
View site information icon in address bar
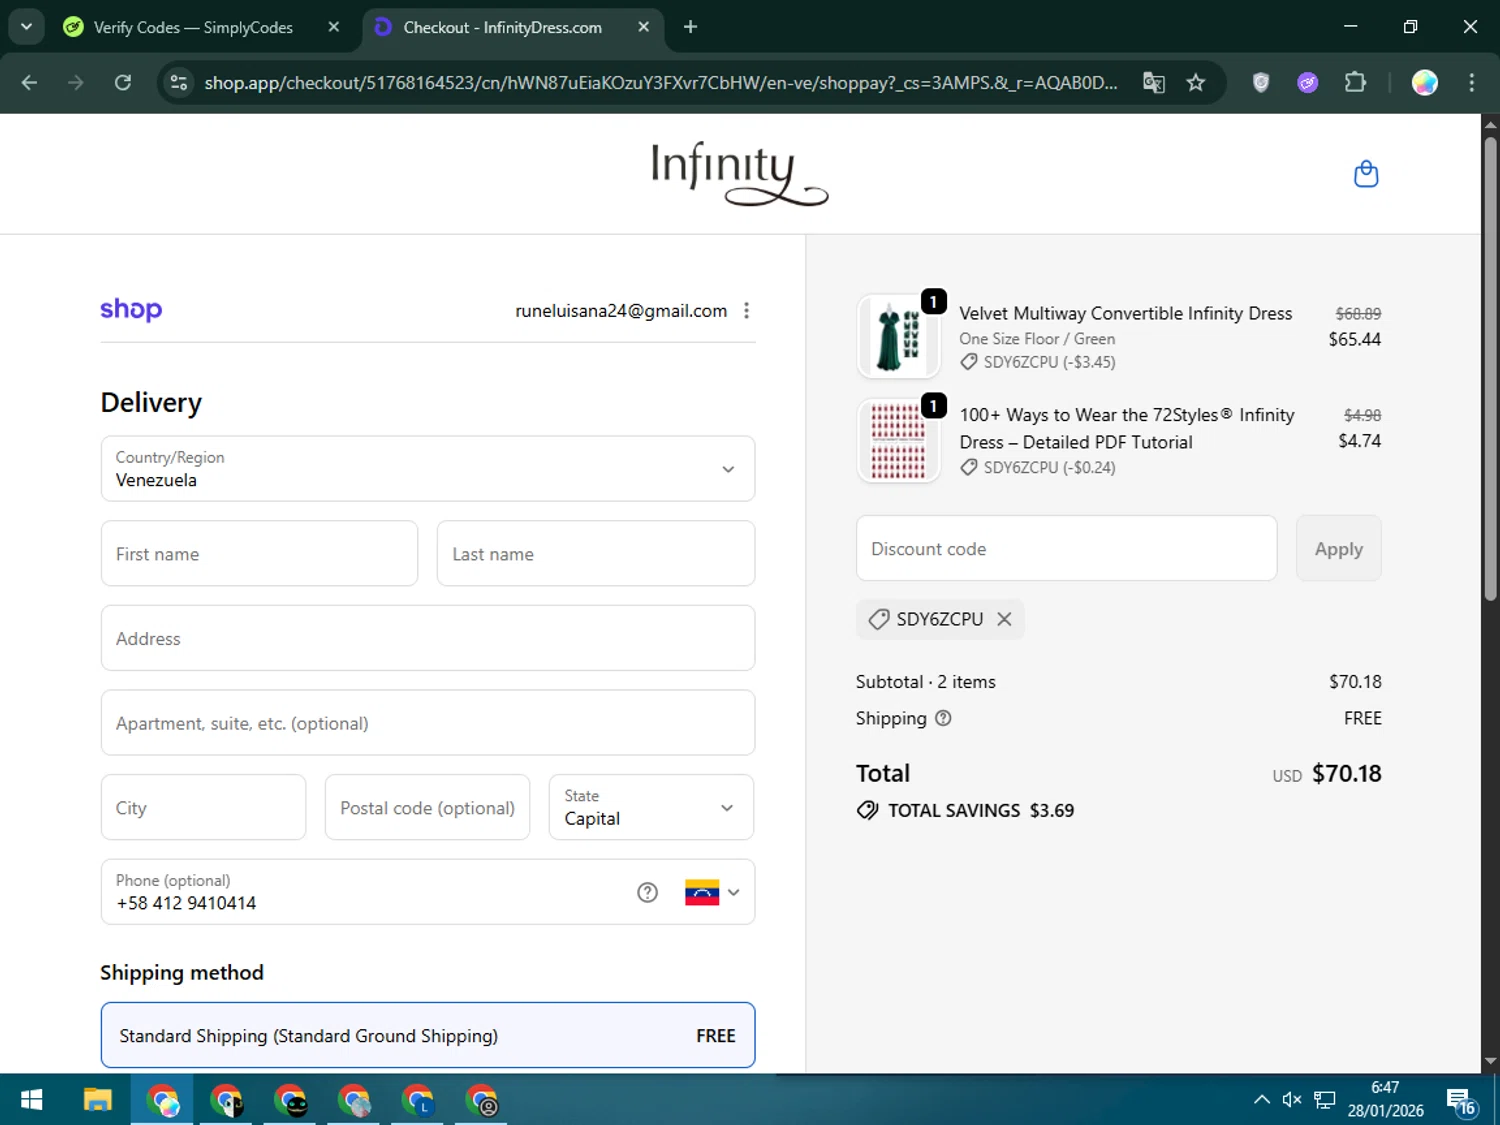click(x=179, y=83)
